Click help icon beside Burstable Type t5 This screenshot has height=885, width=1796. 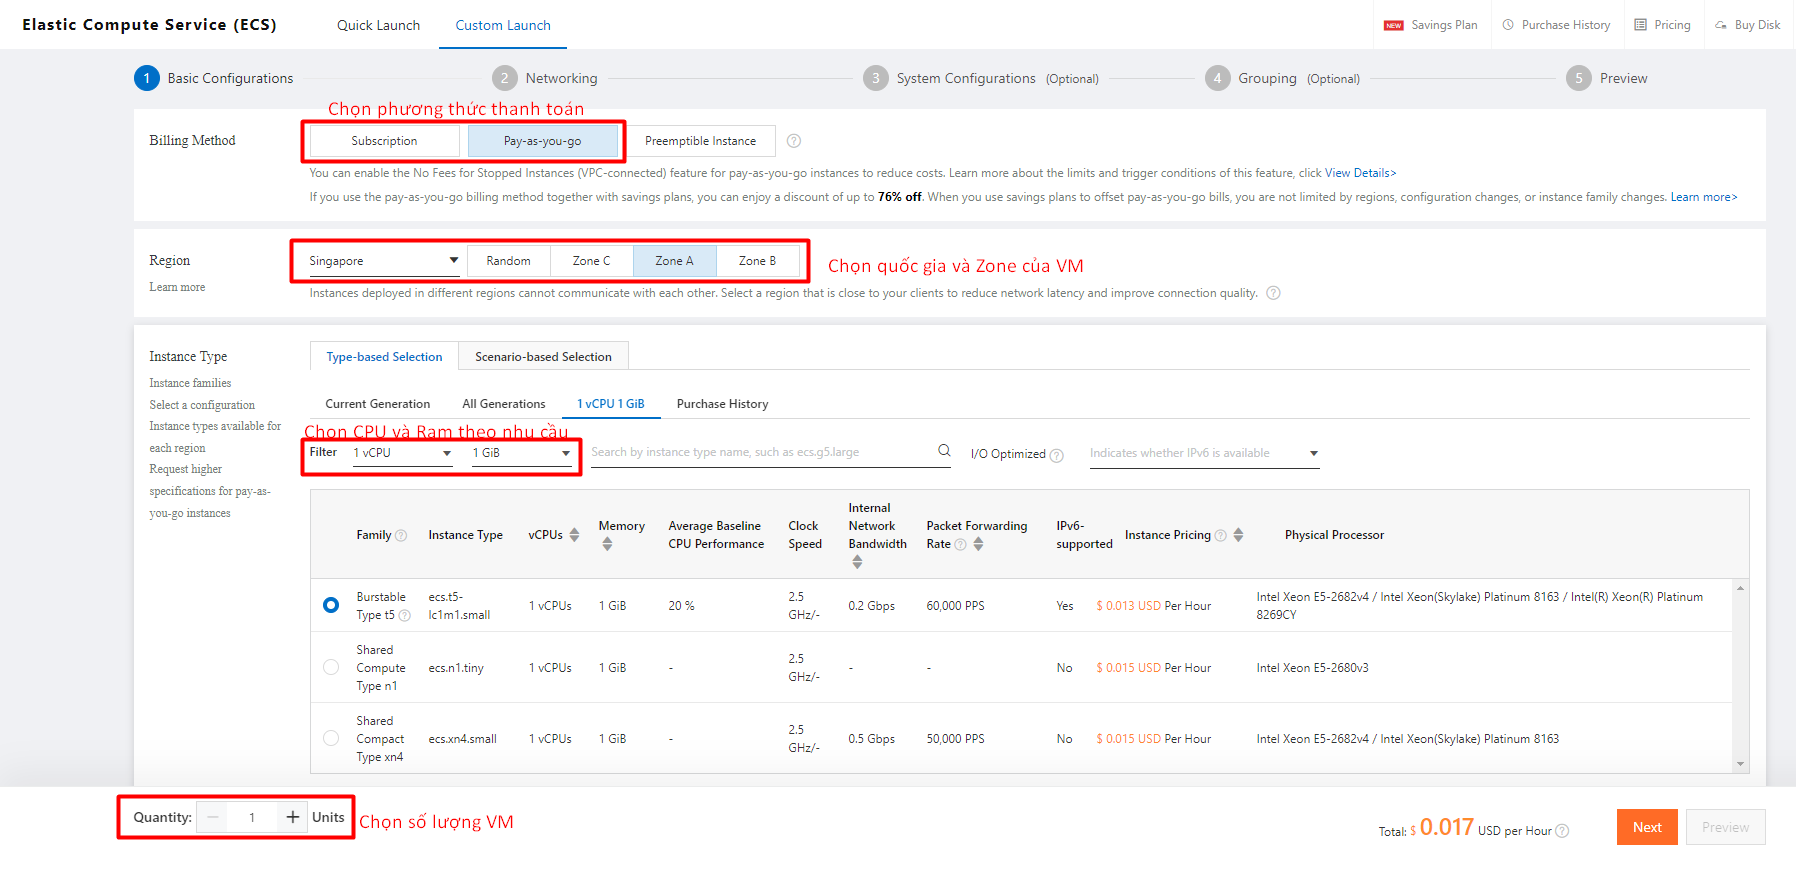pyautogui.click(x=405, y=616)
